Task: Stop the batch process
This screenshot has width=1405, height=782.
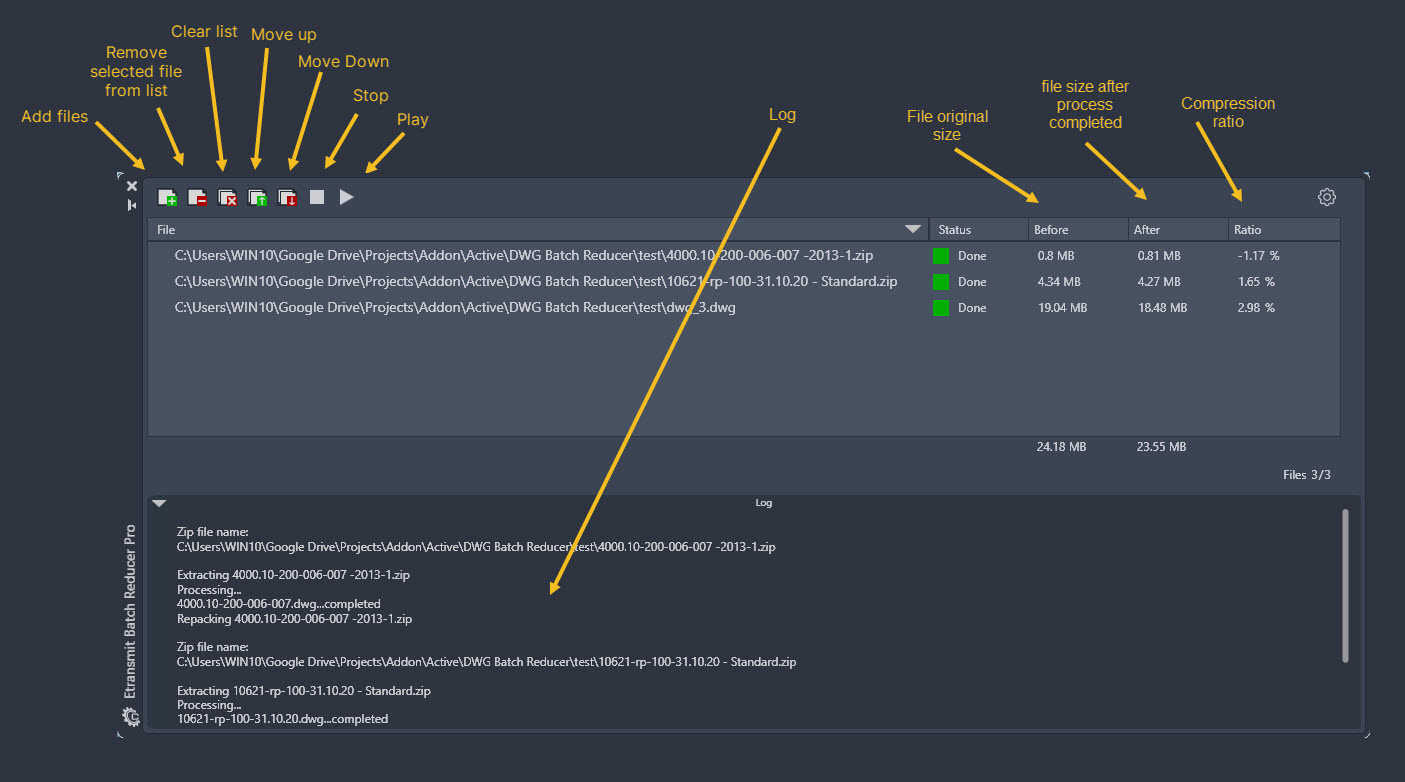Action: (317, 198)
